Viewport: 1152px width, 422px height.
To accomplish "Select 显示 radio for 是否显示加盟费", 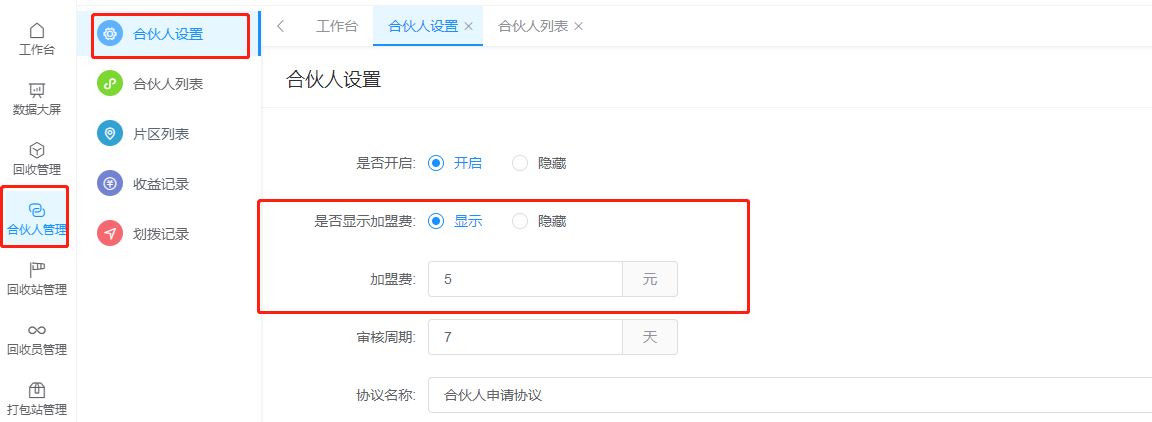I will [436, 221].
